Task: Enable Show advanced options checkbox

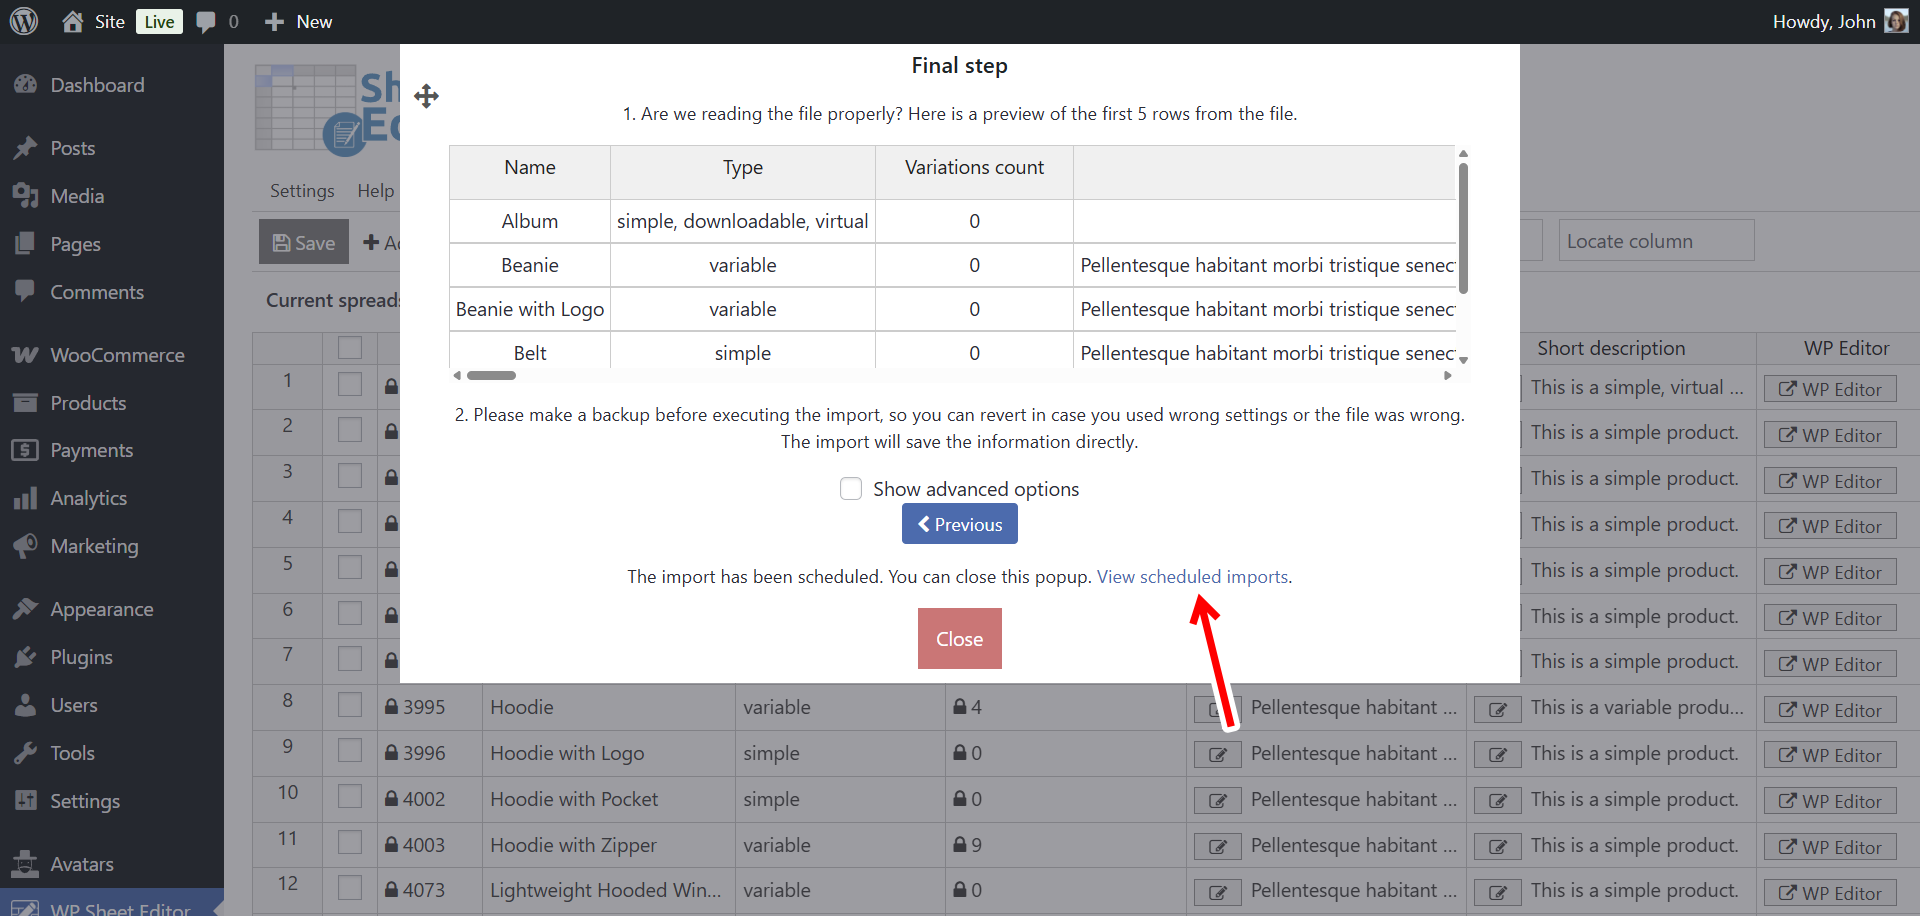Action: (x=851, y=489)
